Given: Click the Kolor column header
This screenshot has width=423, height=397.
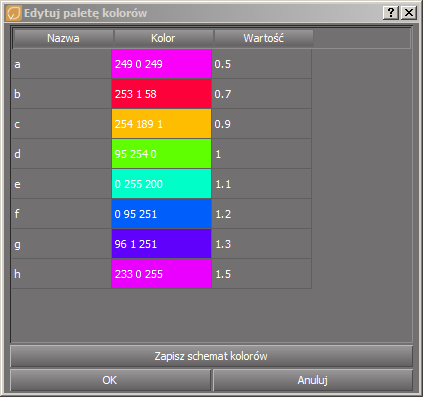Looking at the screenshot, I should 163,38.
